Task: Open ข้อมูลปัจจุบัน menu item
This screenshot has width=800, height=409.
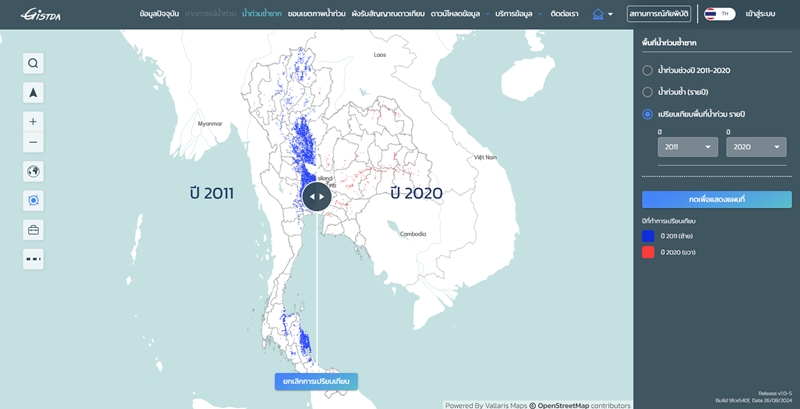Action: point(159,14)
